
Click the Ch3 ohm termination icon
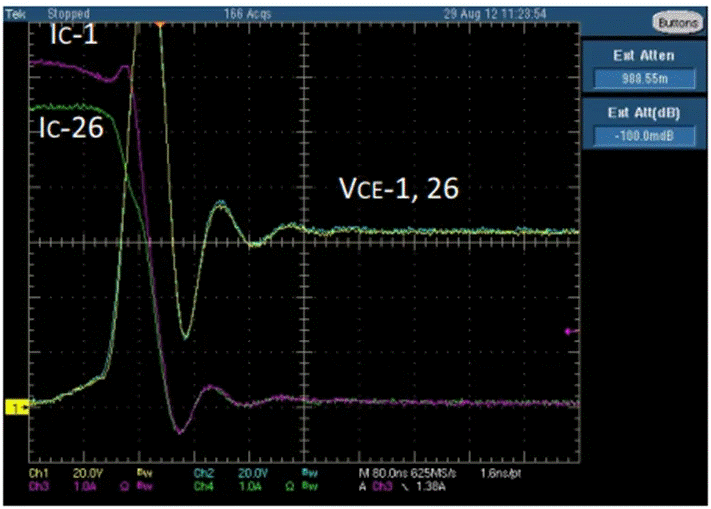[x=124, y=486]
